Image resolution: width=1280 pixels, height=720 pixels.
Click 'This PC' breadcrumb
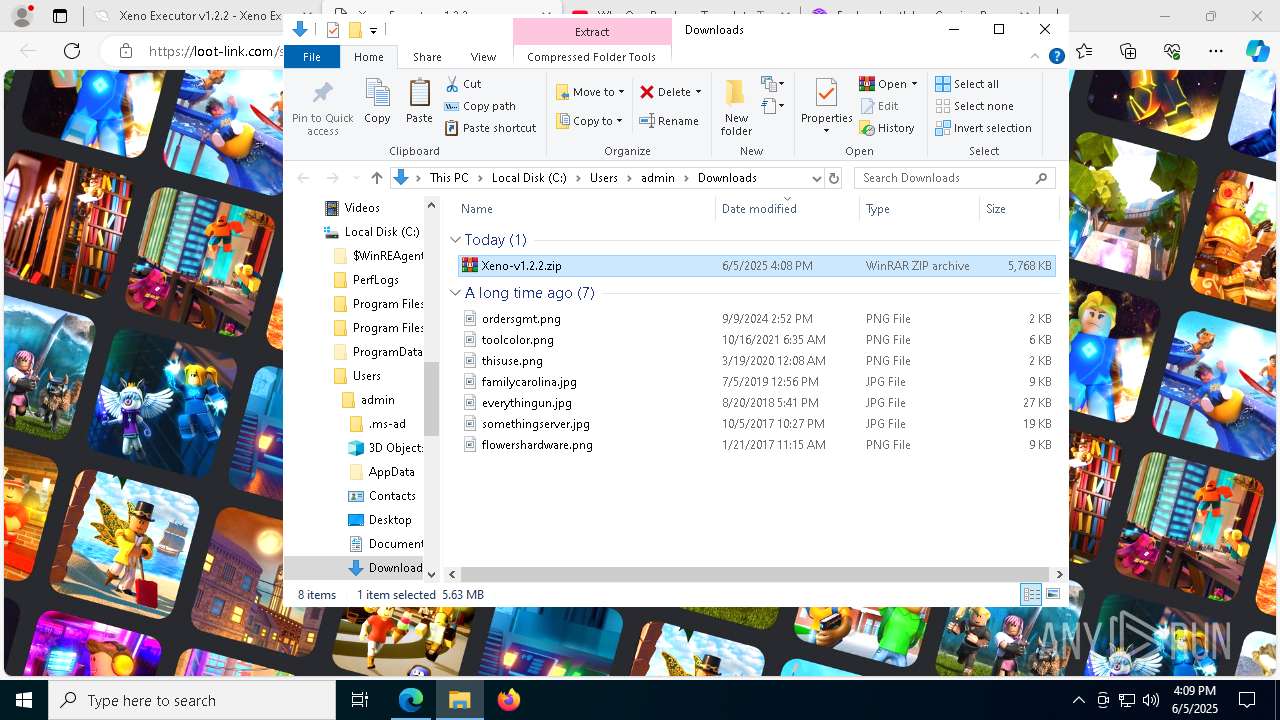449,178
